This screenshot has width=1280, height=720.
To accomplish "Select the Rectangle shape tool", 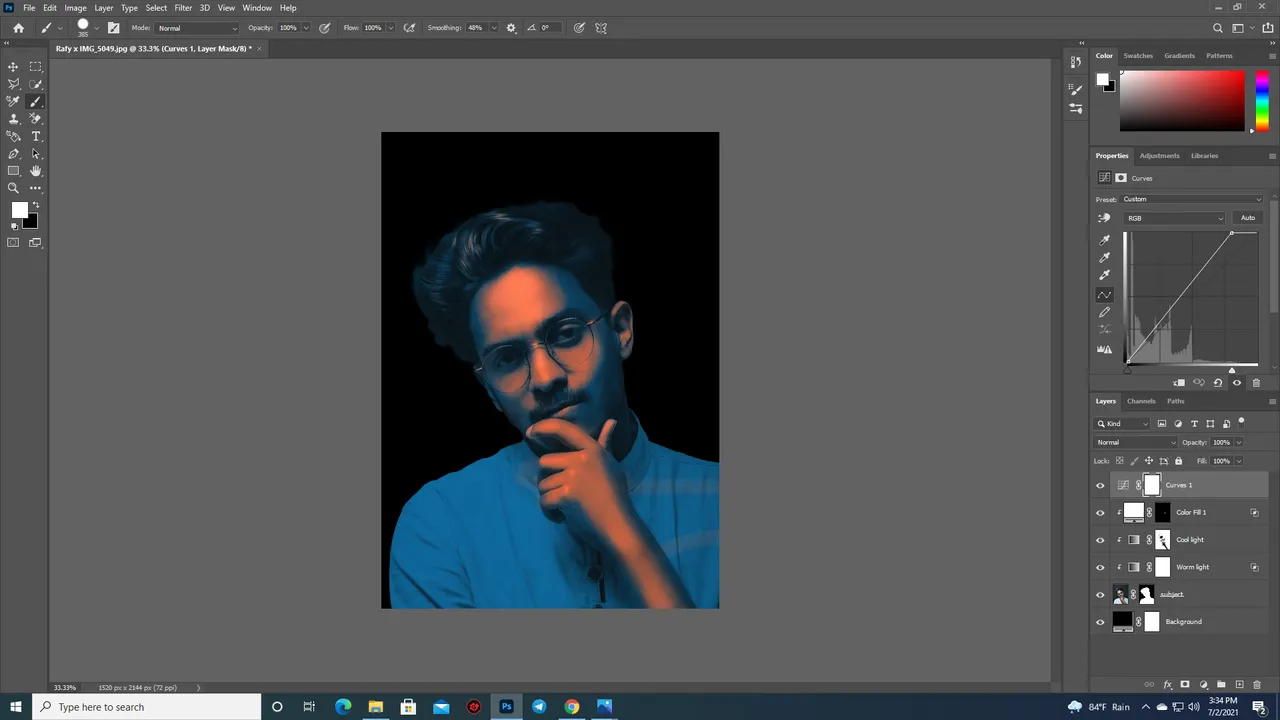I will pyautogui.click(x=13, y=171).
